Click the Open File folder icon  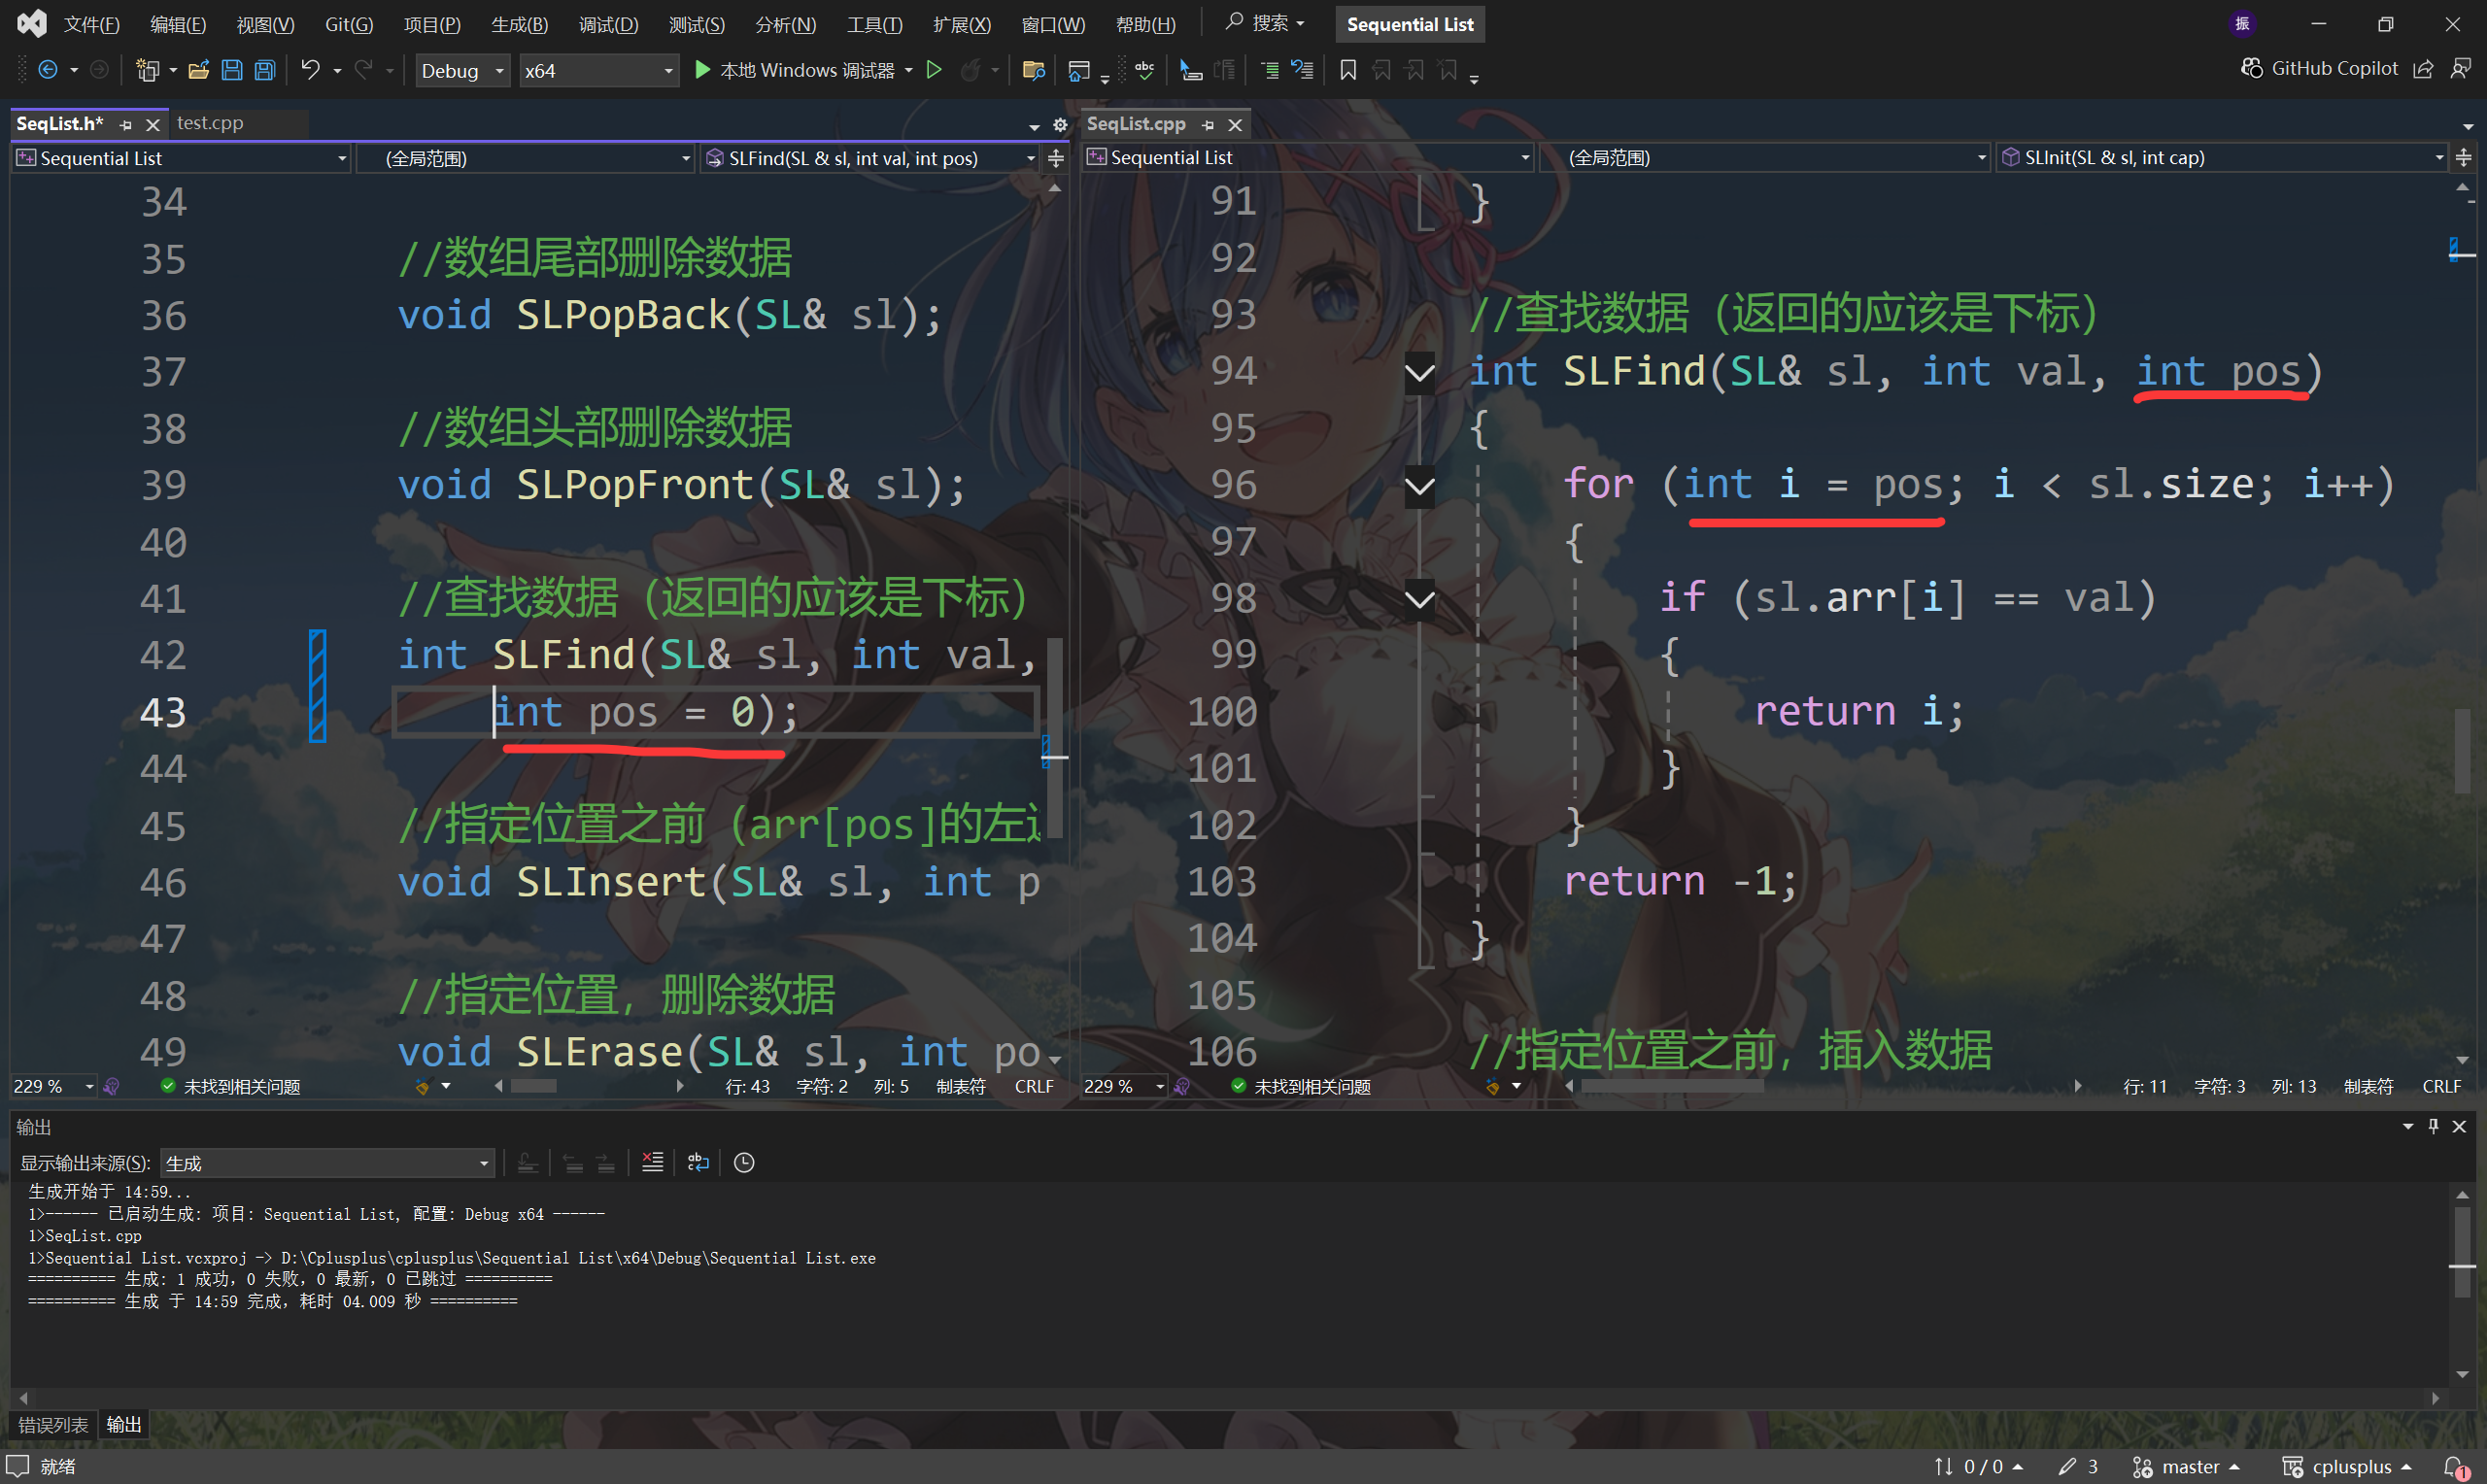[198, 70]
